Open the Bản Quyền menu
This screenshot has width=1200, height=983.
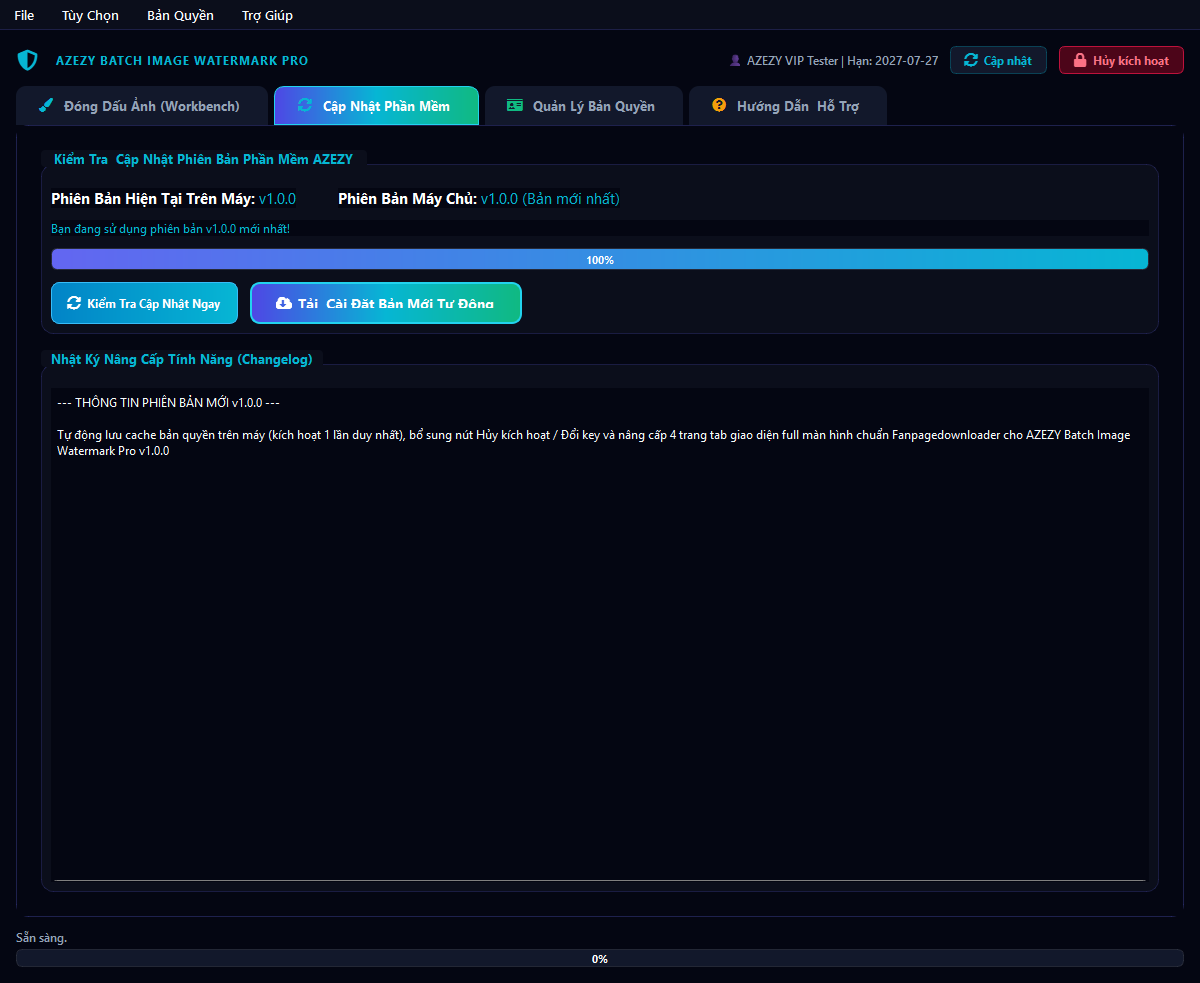pyautogui.click(x=180, y=15)
